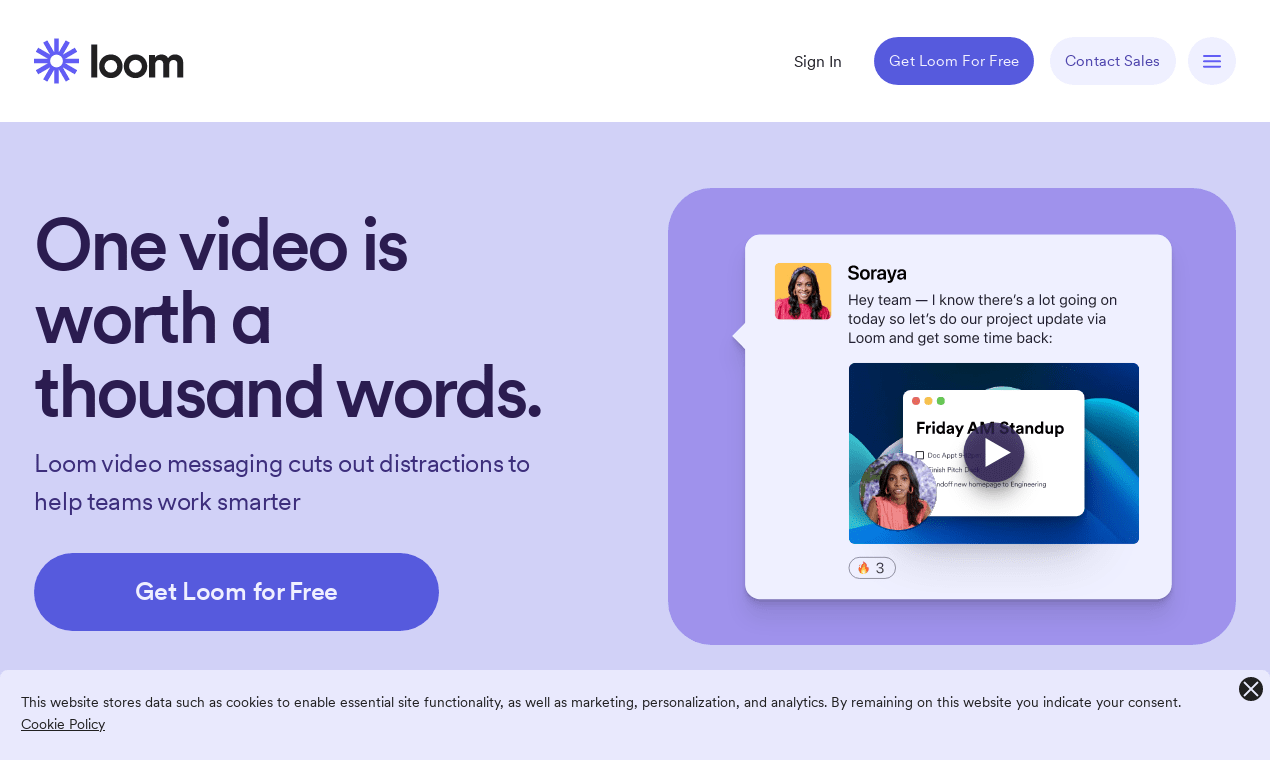Click the Hey team message text
The width and height of the screenshot is (1270, 760).
click(982, 319)
